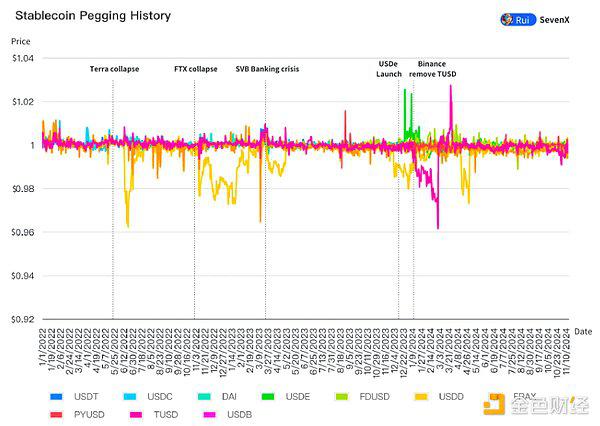The width and height of the screenshot is (600, 426).
Task: Select the SevenX label at top right
Action: pyautogui.click(x=554, y=20)
